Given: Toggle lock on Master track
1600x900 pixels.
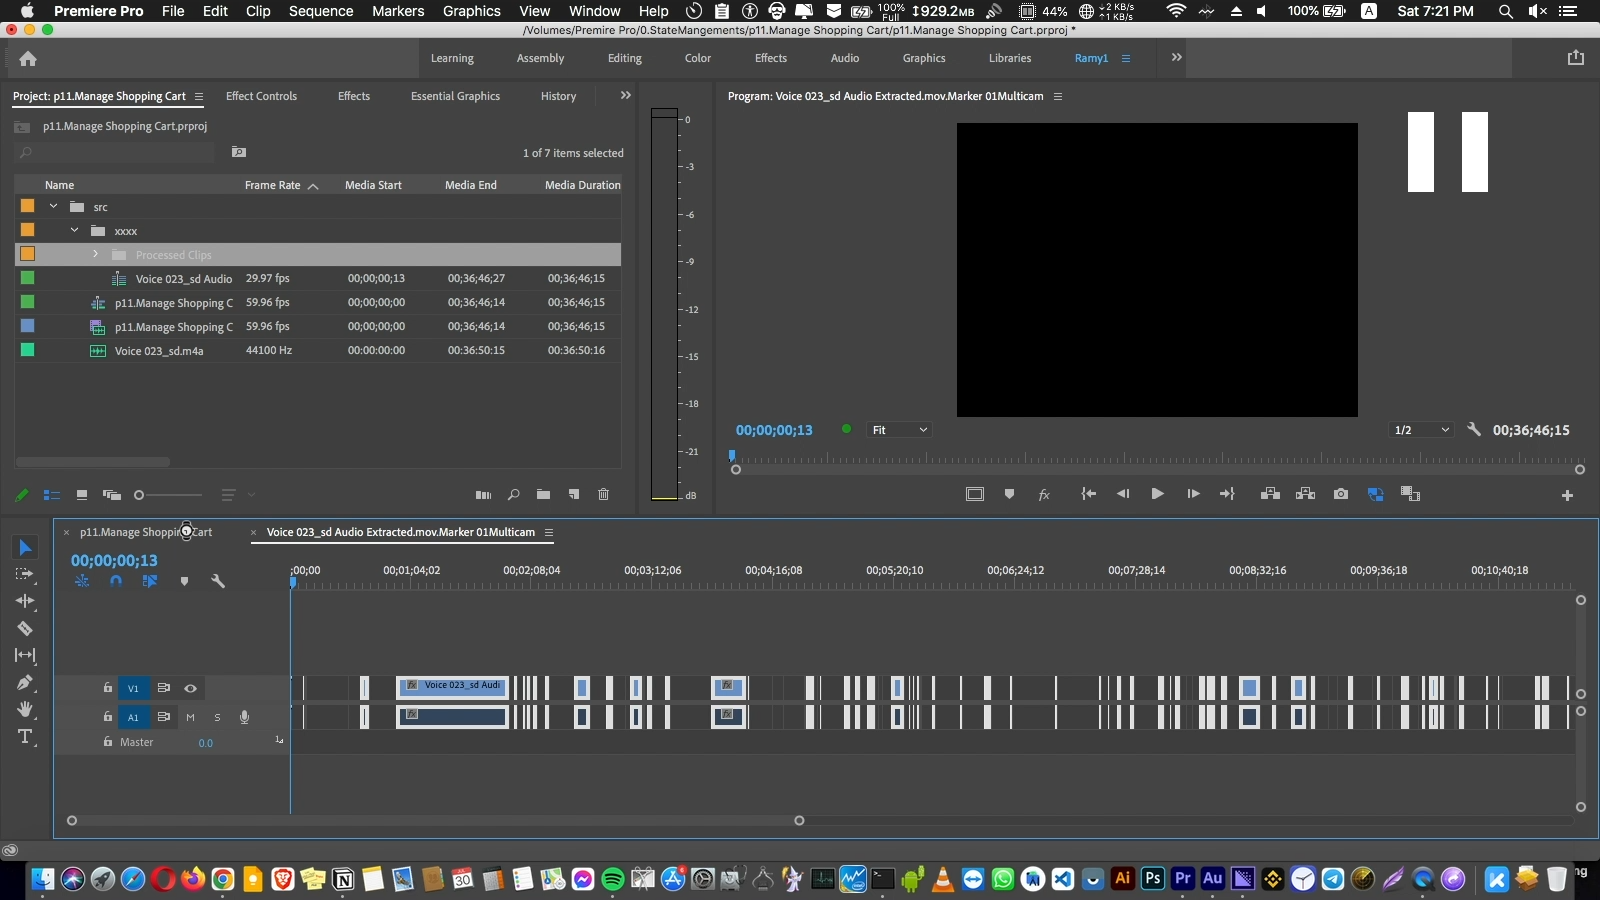Looking at the screenshot, I should [108, 742].
